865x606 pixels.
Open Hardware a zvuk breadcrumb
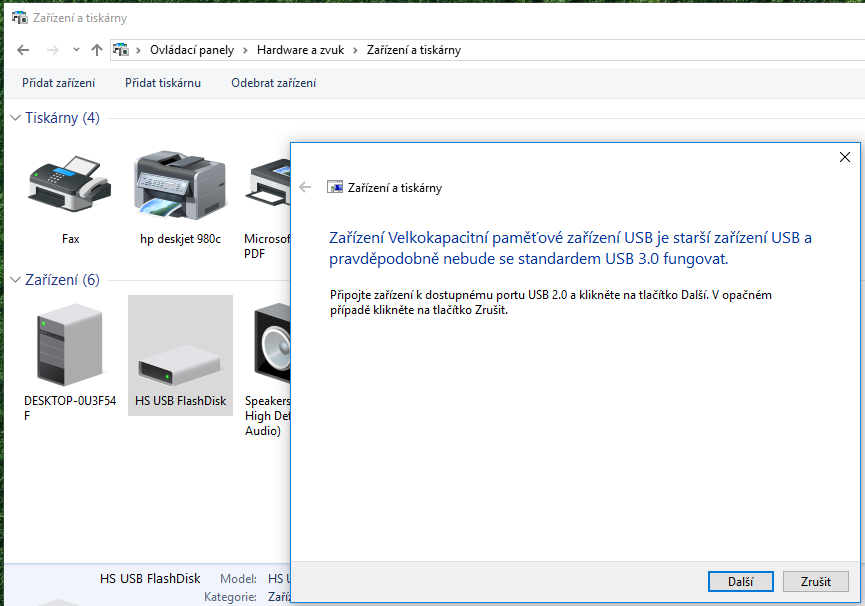pos(300,50)
